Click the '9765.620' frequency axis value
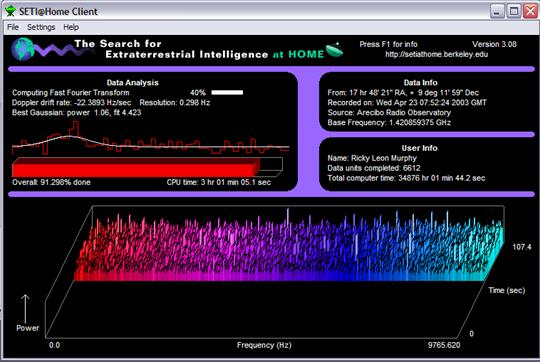 444,345
